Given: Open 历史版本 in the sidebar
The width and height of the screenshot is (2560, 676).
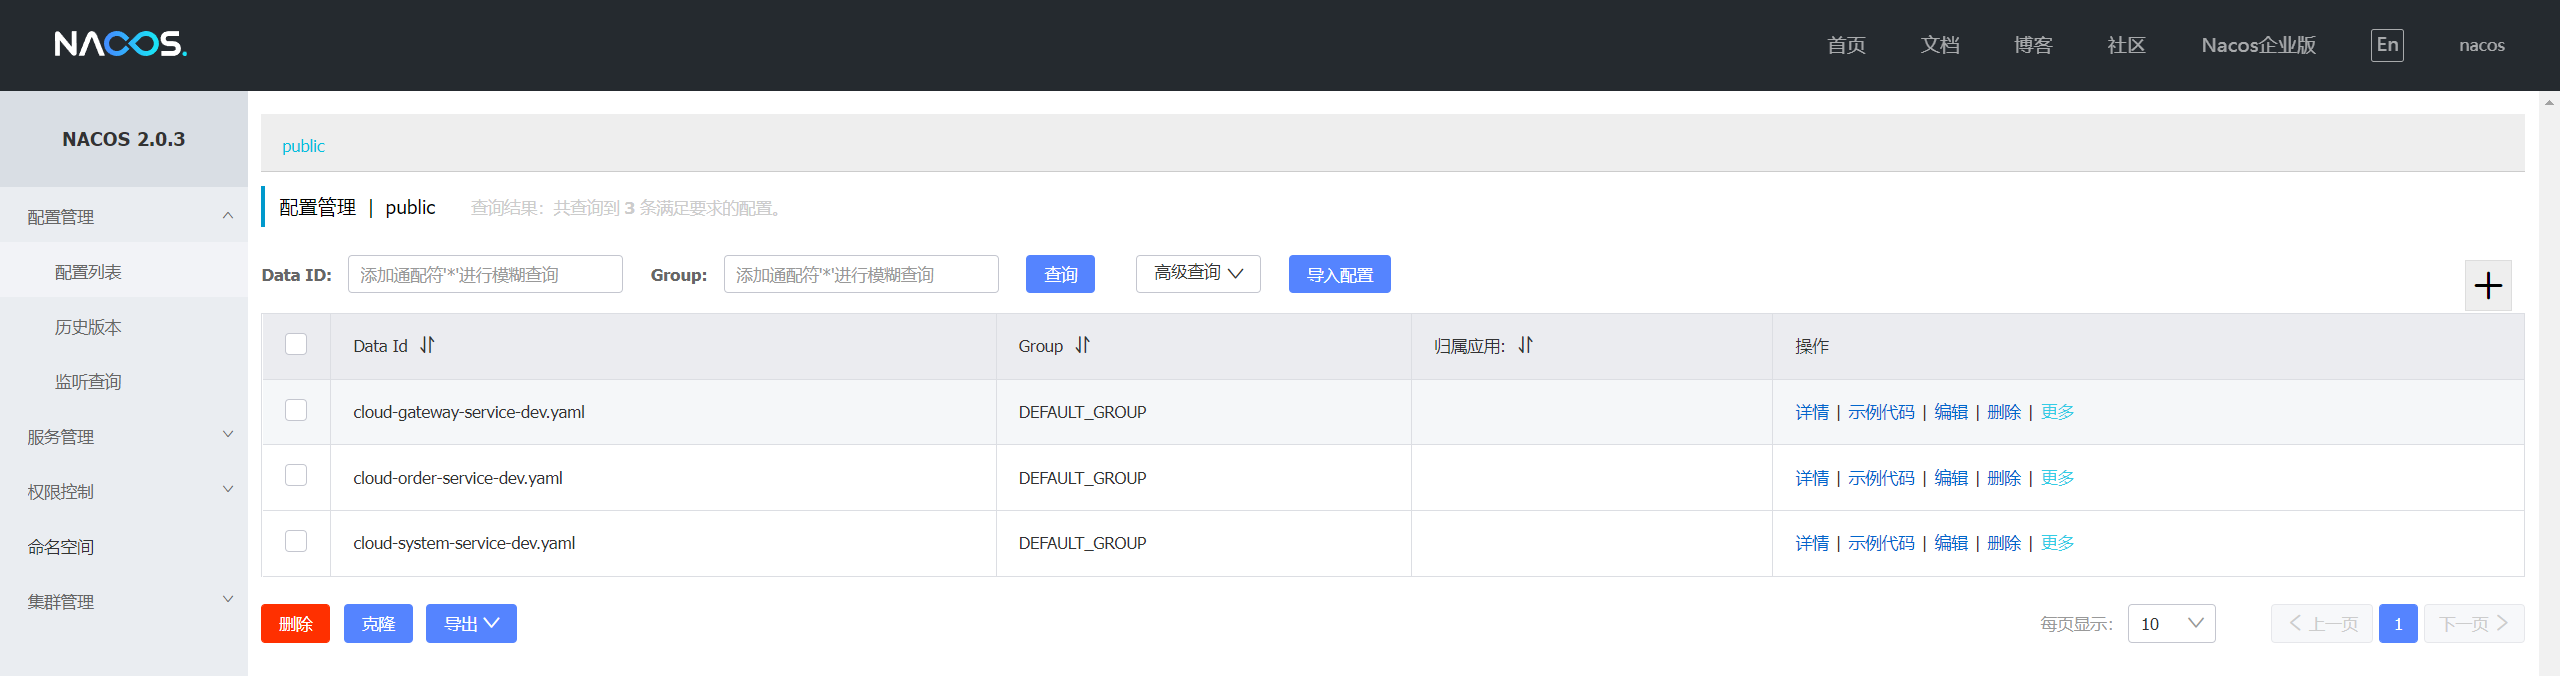Looking at the screenshot, I should tap(88, 327).
